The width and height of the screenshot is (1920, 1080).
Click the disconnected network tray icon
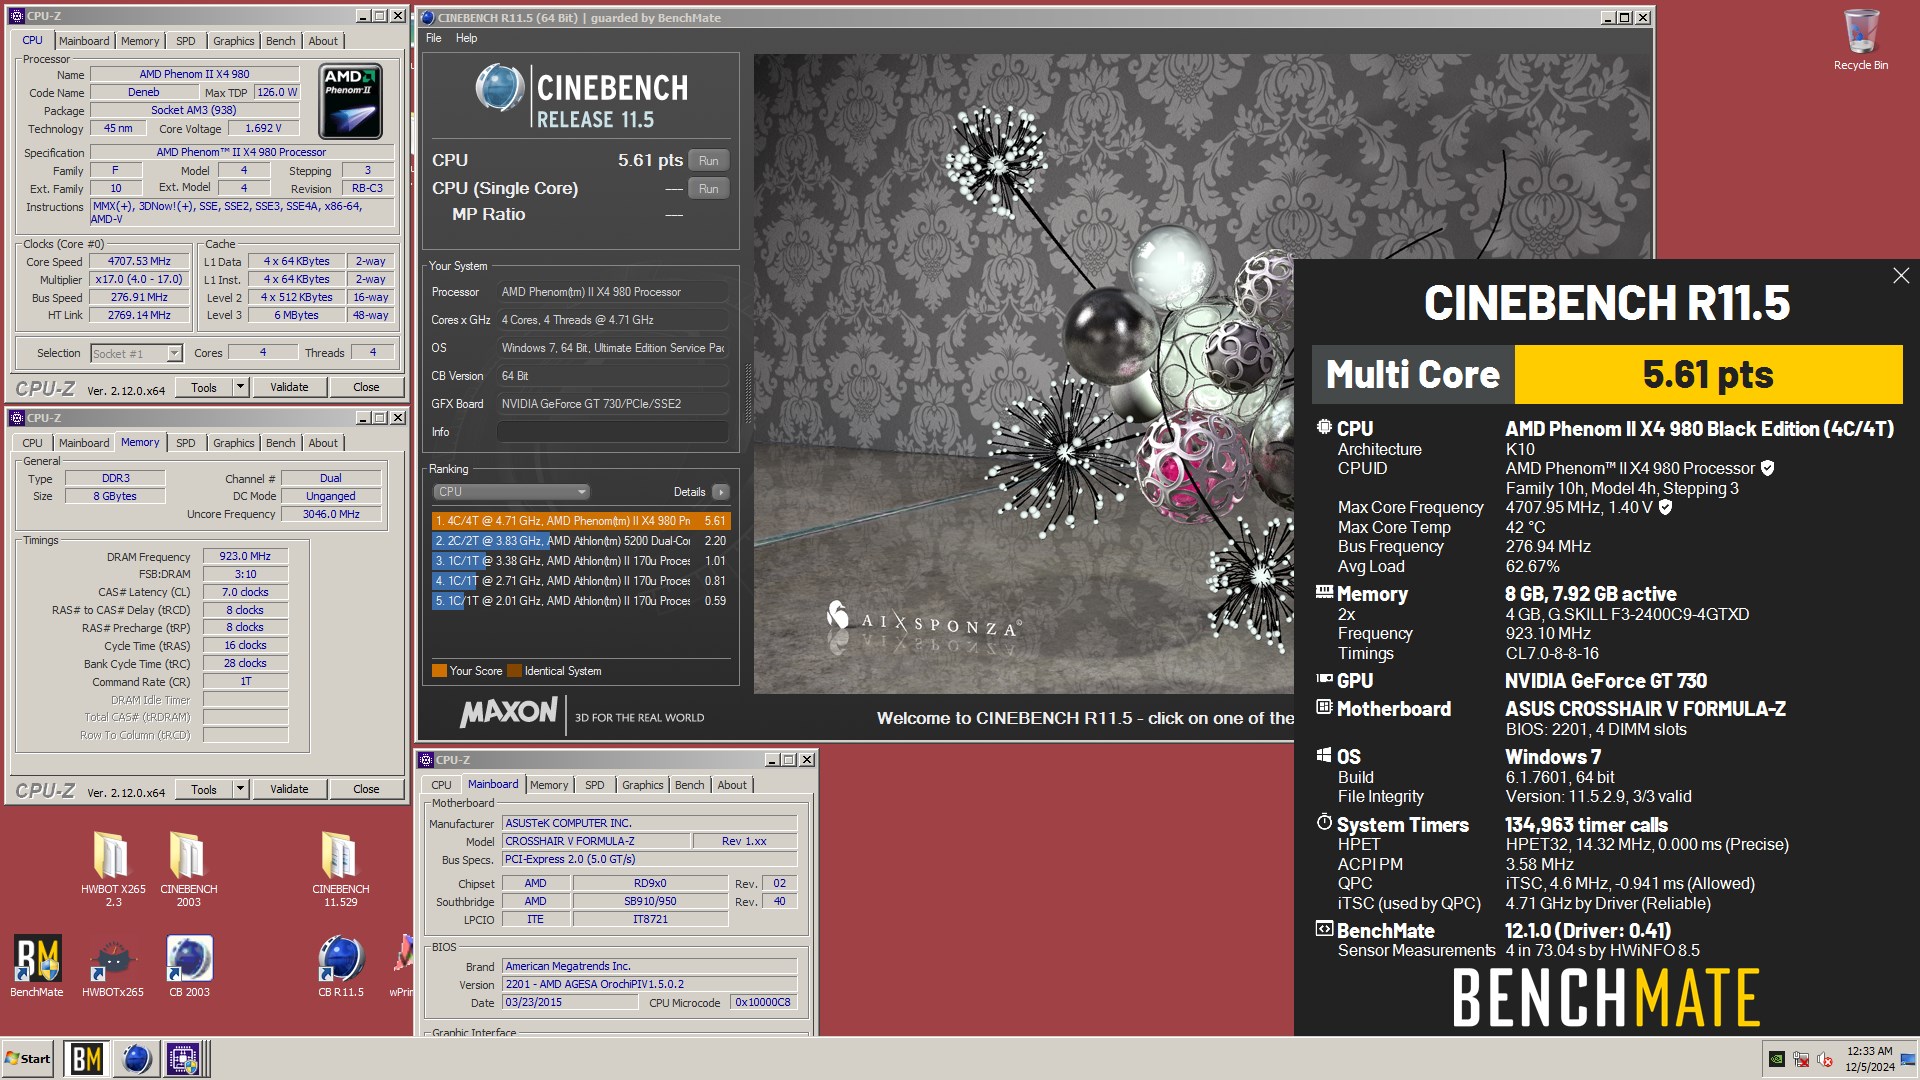pyautogui.click(x=1801, y=1059)
